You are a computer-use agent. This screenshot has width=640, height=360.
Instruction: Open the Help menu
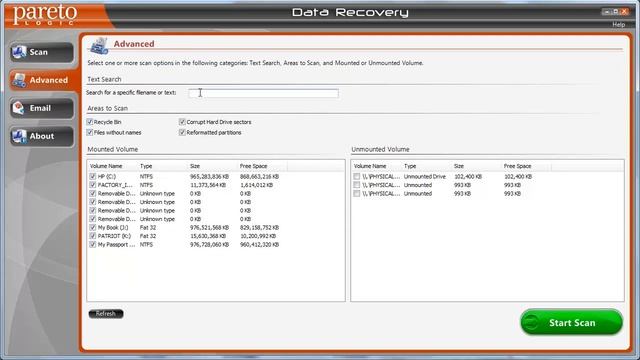pyautogui.click(x=618, y=24)
